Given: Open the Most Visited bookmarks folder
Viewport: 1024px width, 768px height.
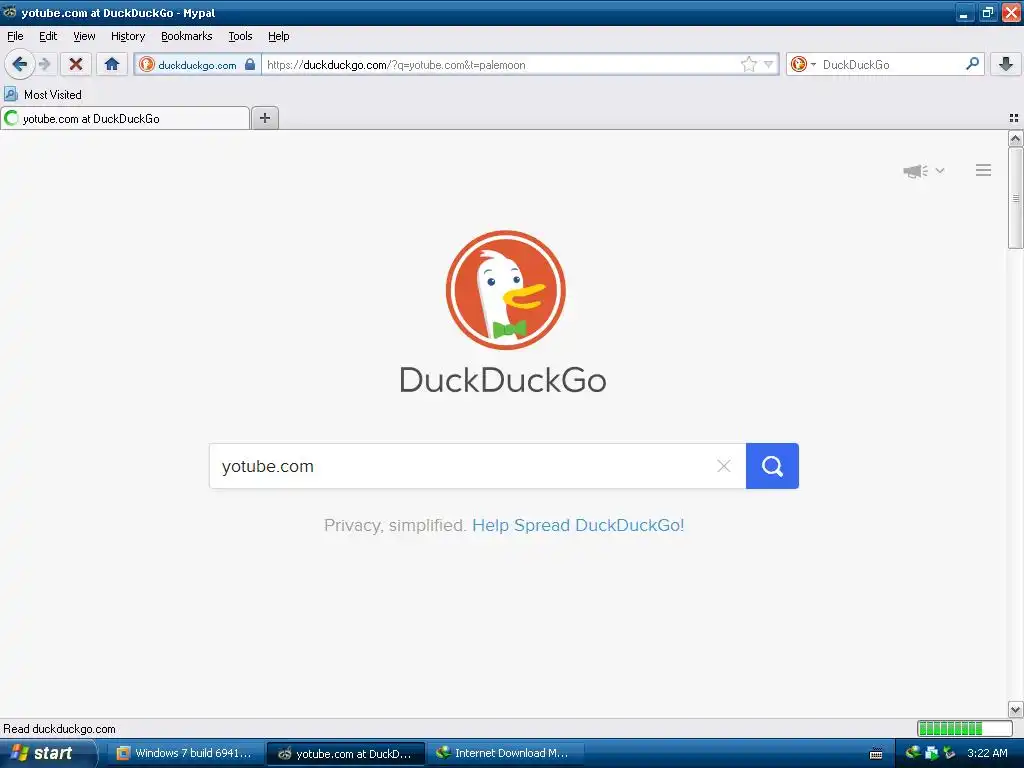Looking at the screenshot, I should [43, 95].
